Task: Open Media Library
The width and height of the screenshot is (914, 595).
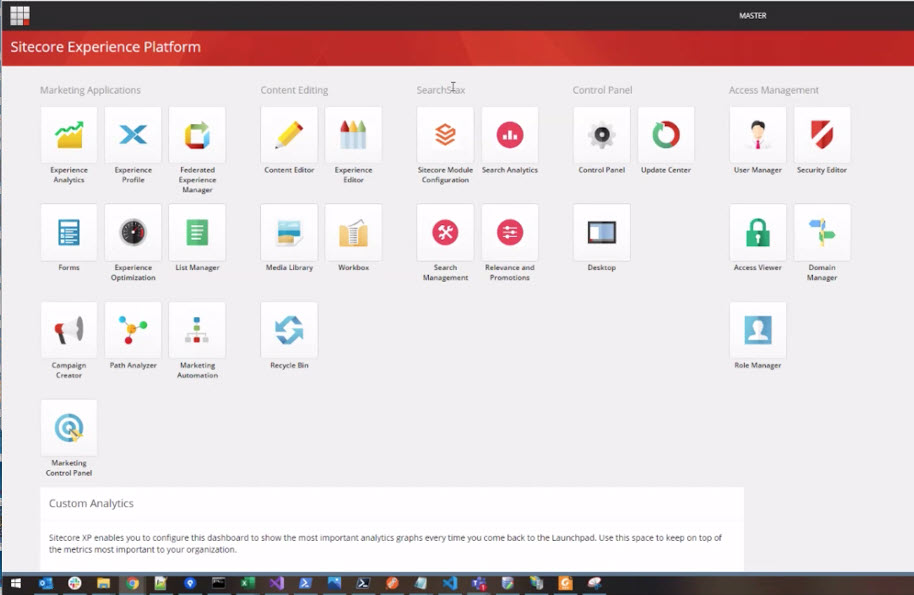Action: 289,233
